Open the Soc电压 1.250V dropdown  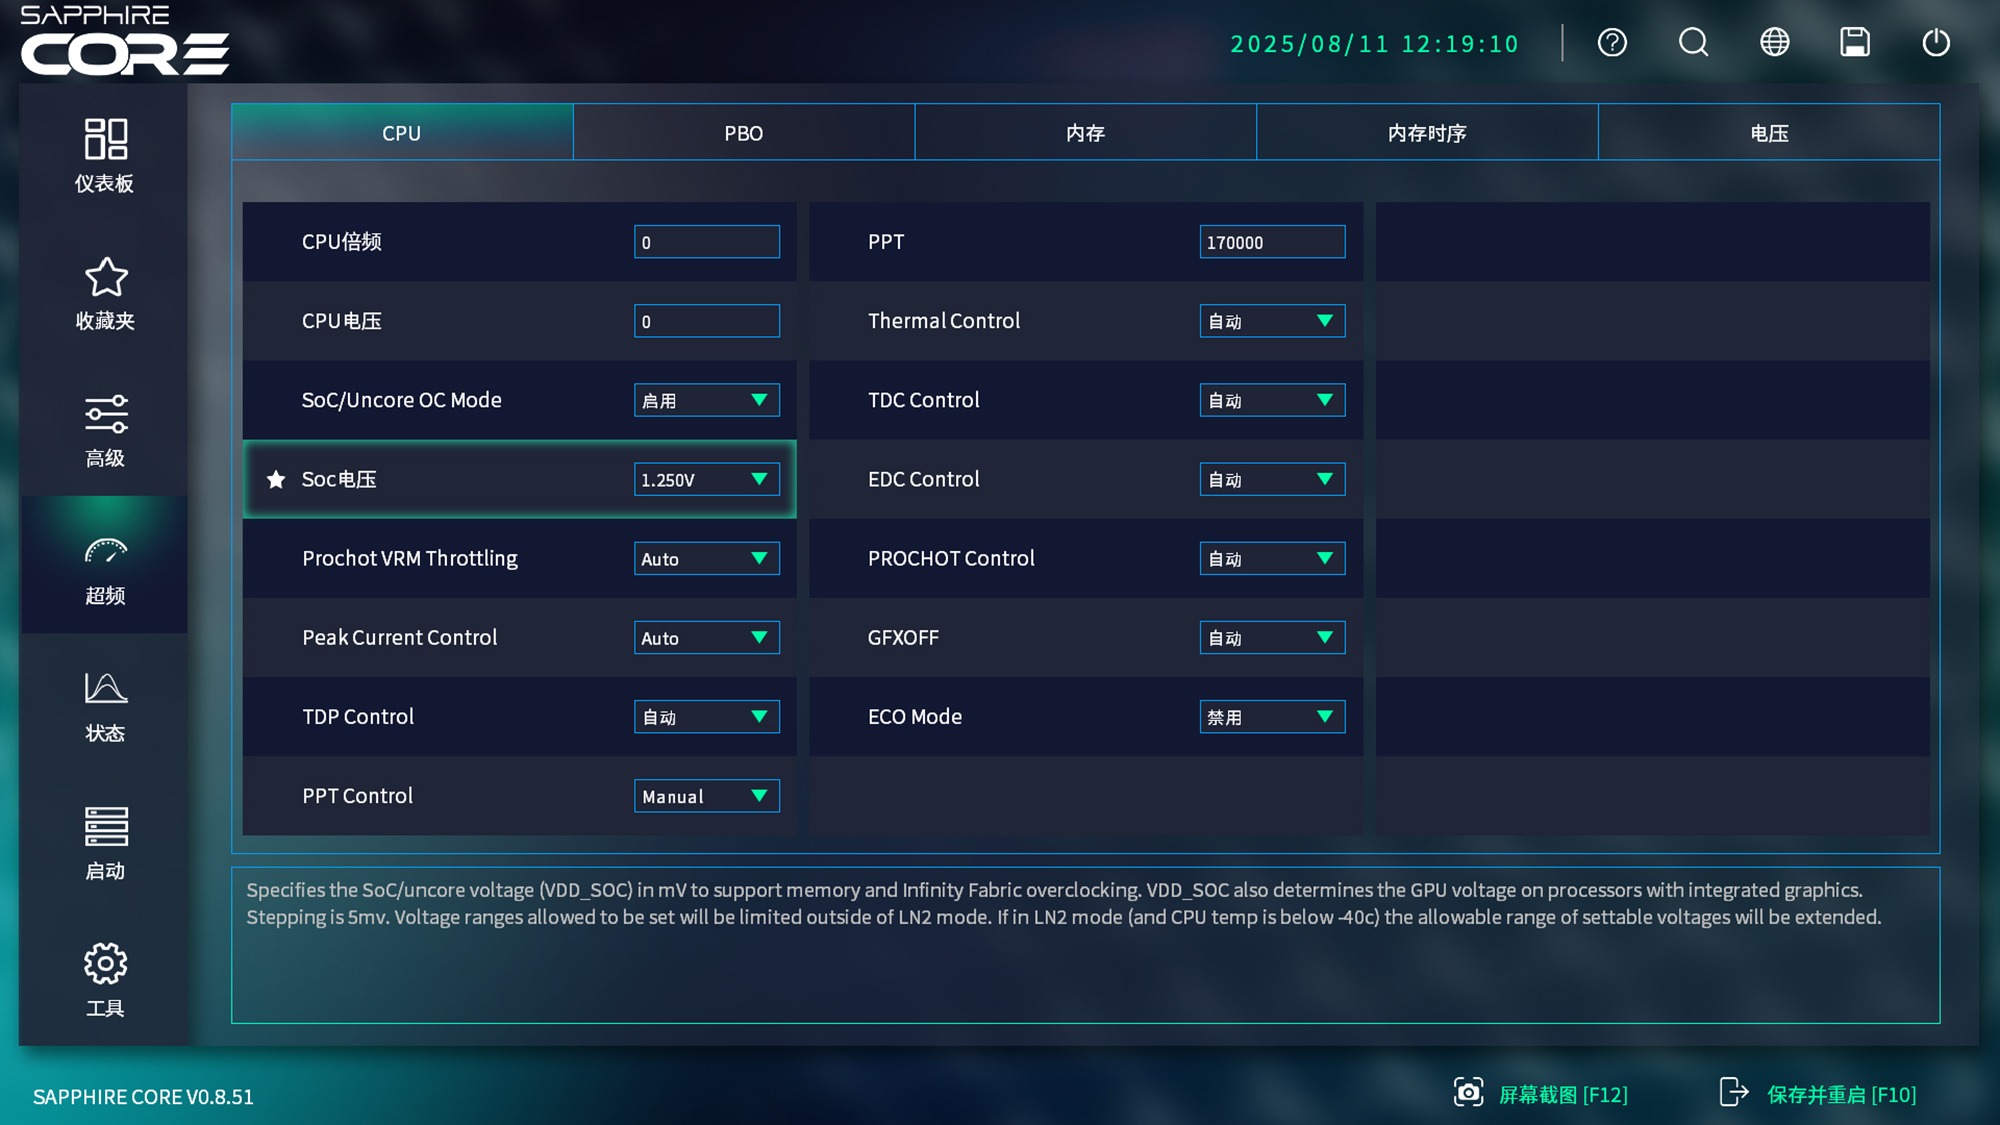coord(706,480)
